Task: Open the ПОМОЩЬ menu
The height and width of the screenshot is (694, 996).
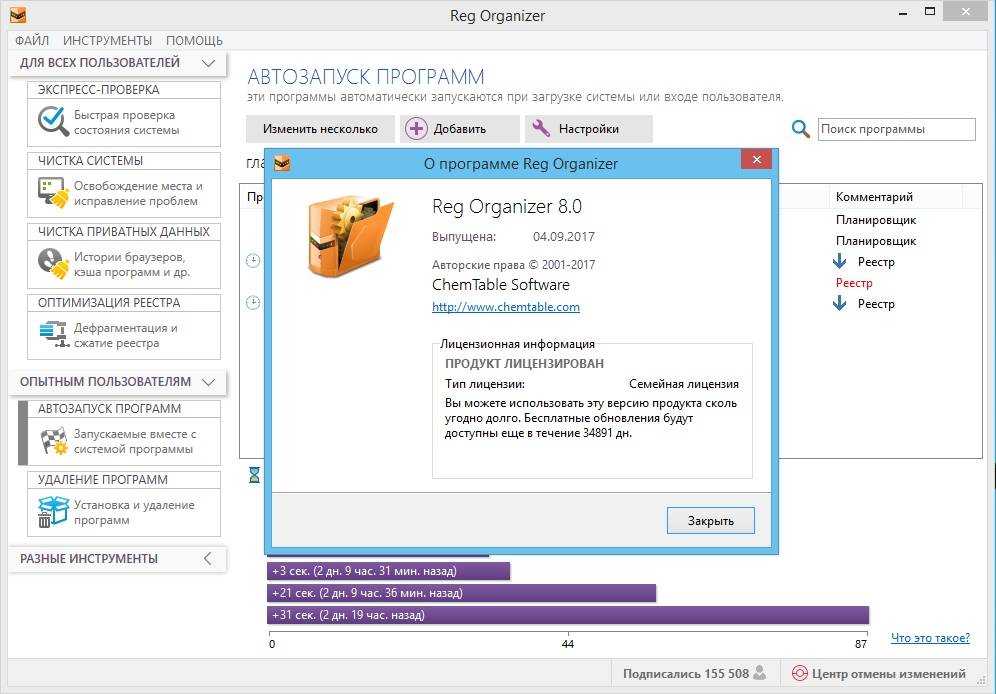Action: pyautogui.click(x=194, y=41)
